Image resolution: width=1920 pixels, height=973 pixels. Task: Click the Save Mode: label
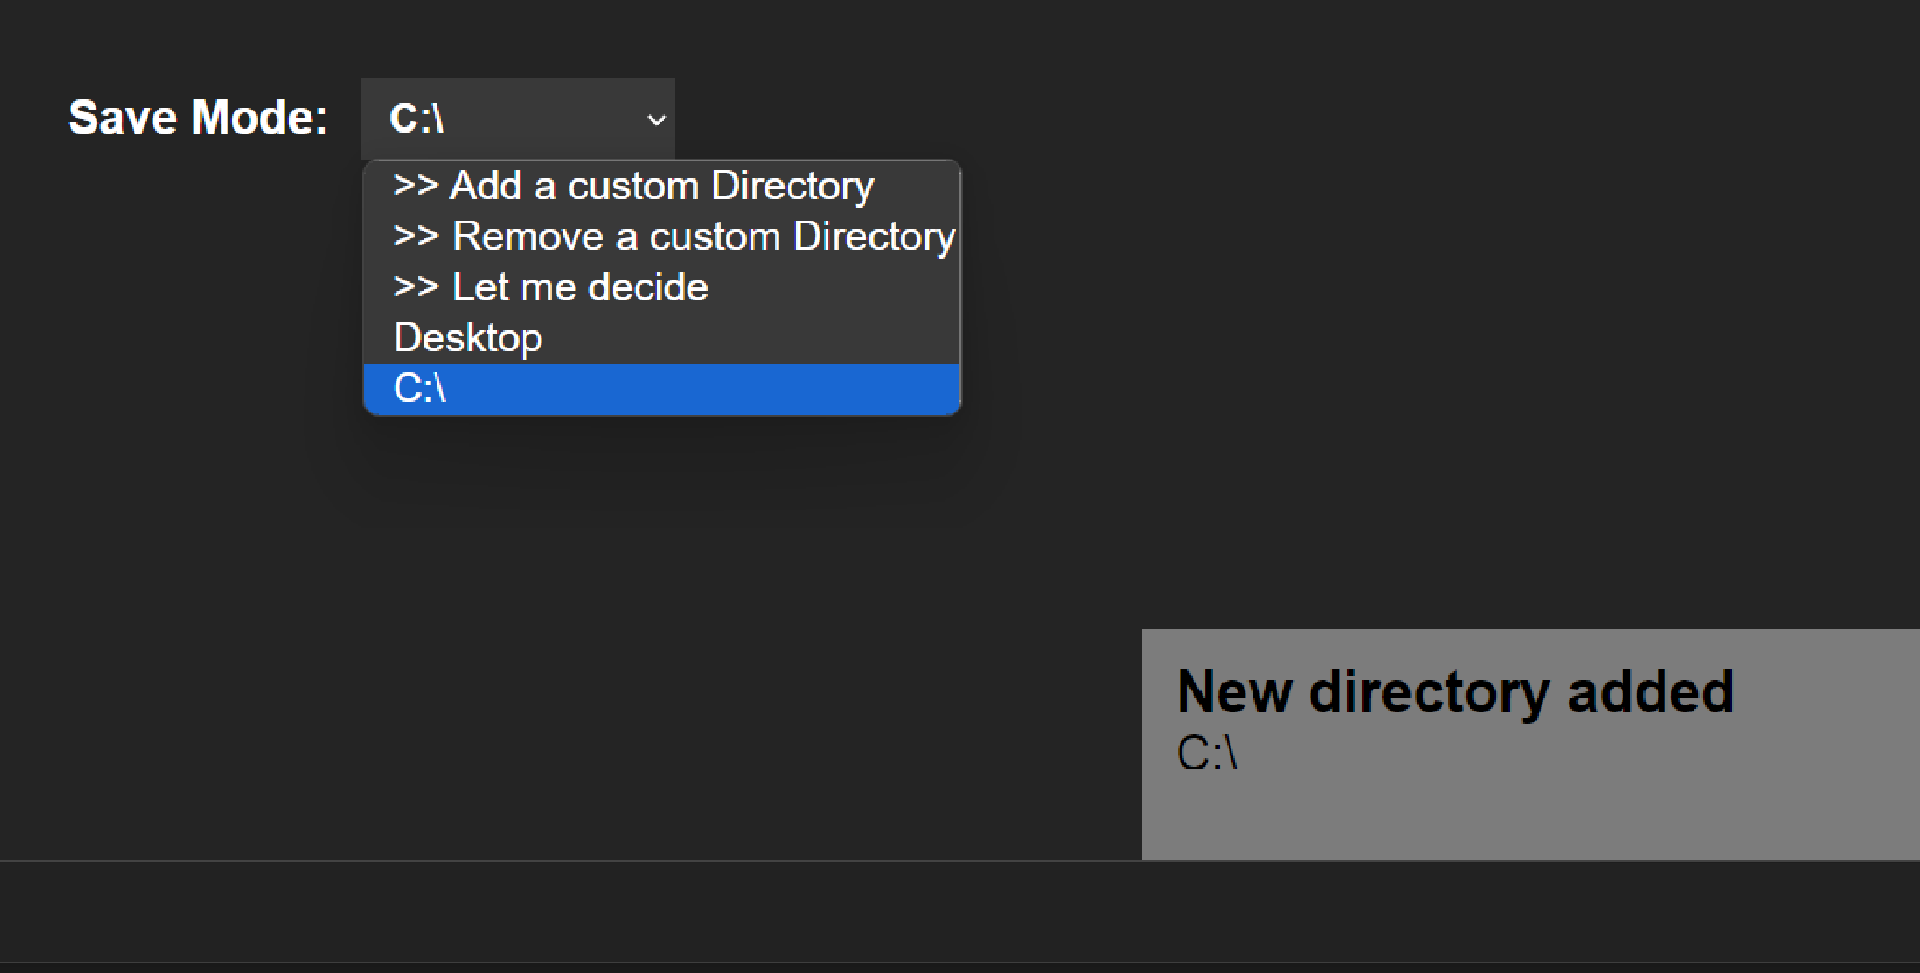coord(198,118)
